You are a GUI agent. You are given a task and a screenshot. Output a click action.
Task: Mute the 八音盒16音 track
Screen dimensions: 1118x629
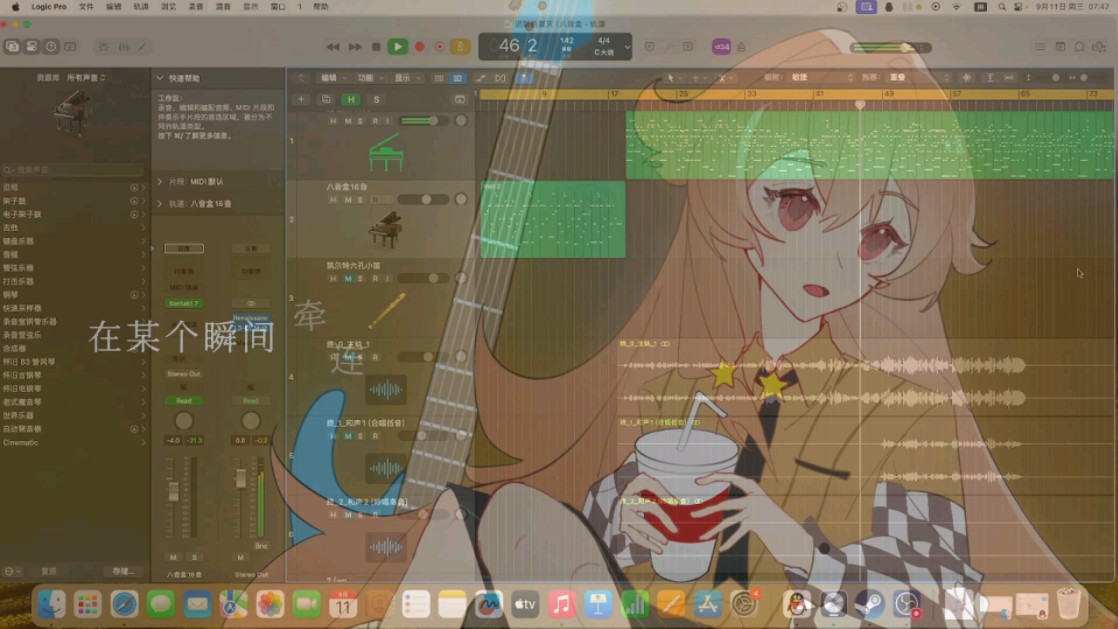pyautogui.click(x=348, y=200)
